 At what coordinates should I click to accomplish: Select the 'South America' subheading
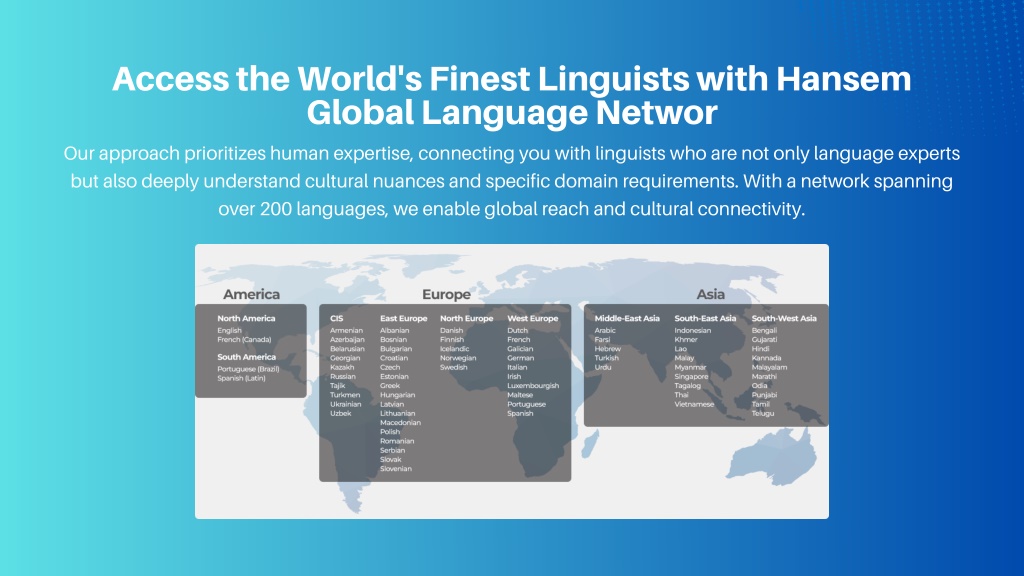click(246, 357)
